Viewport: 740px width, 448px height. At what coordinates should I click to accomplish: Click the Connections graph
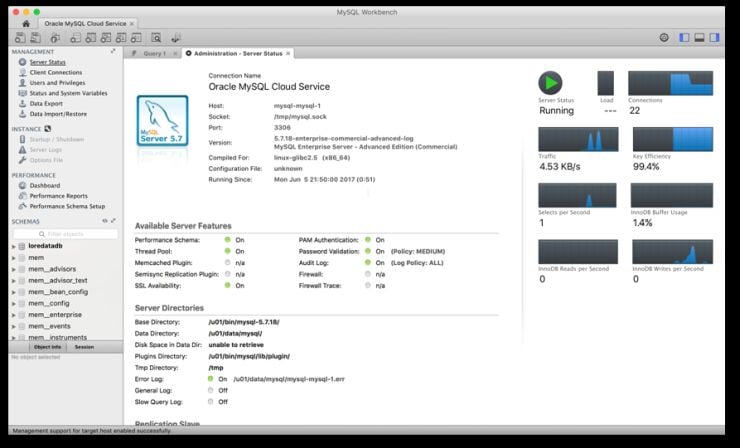click(x=670, y=83)
